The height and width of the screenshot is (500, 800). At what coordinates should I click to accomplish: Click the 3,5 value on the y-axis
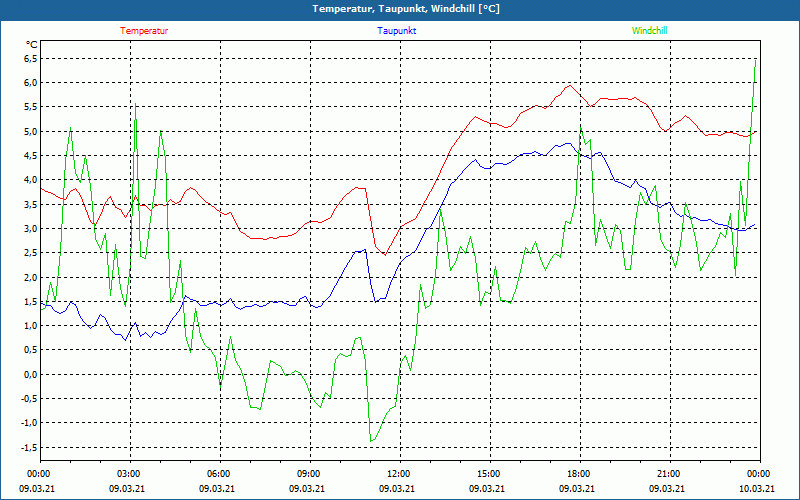coord(31,205)
